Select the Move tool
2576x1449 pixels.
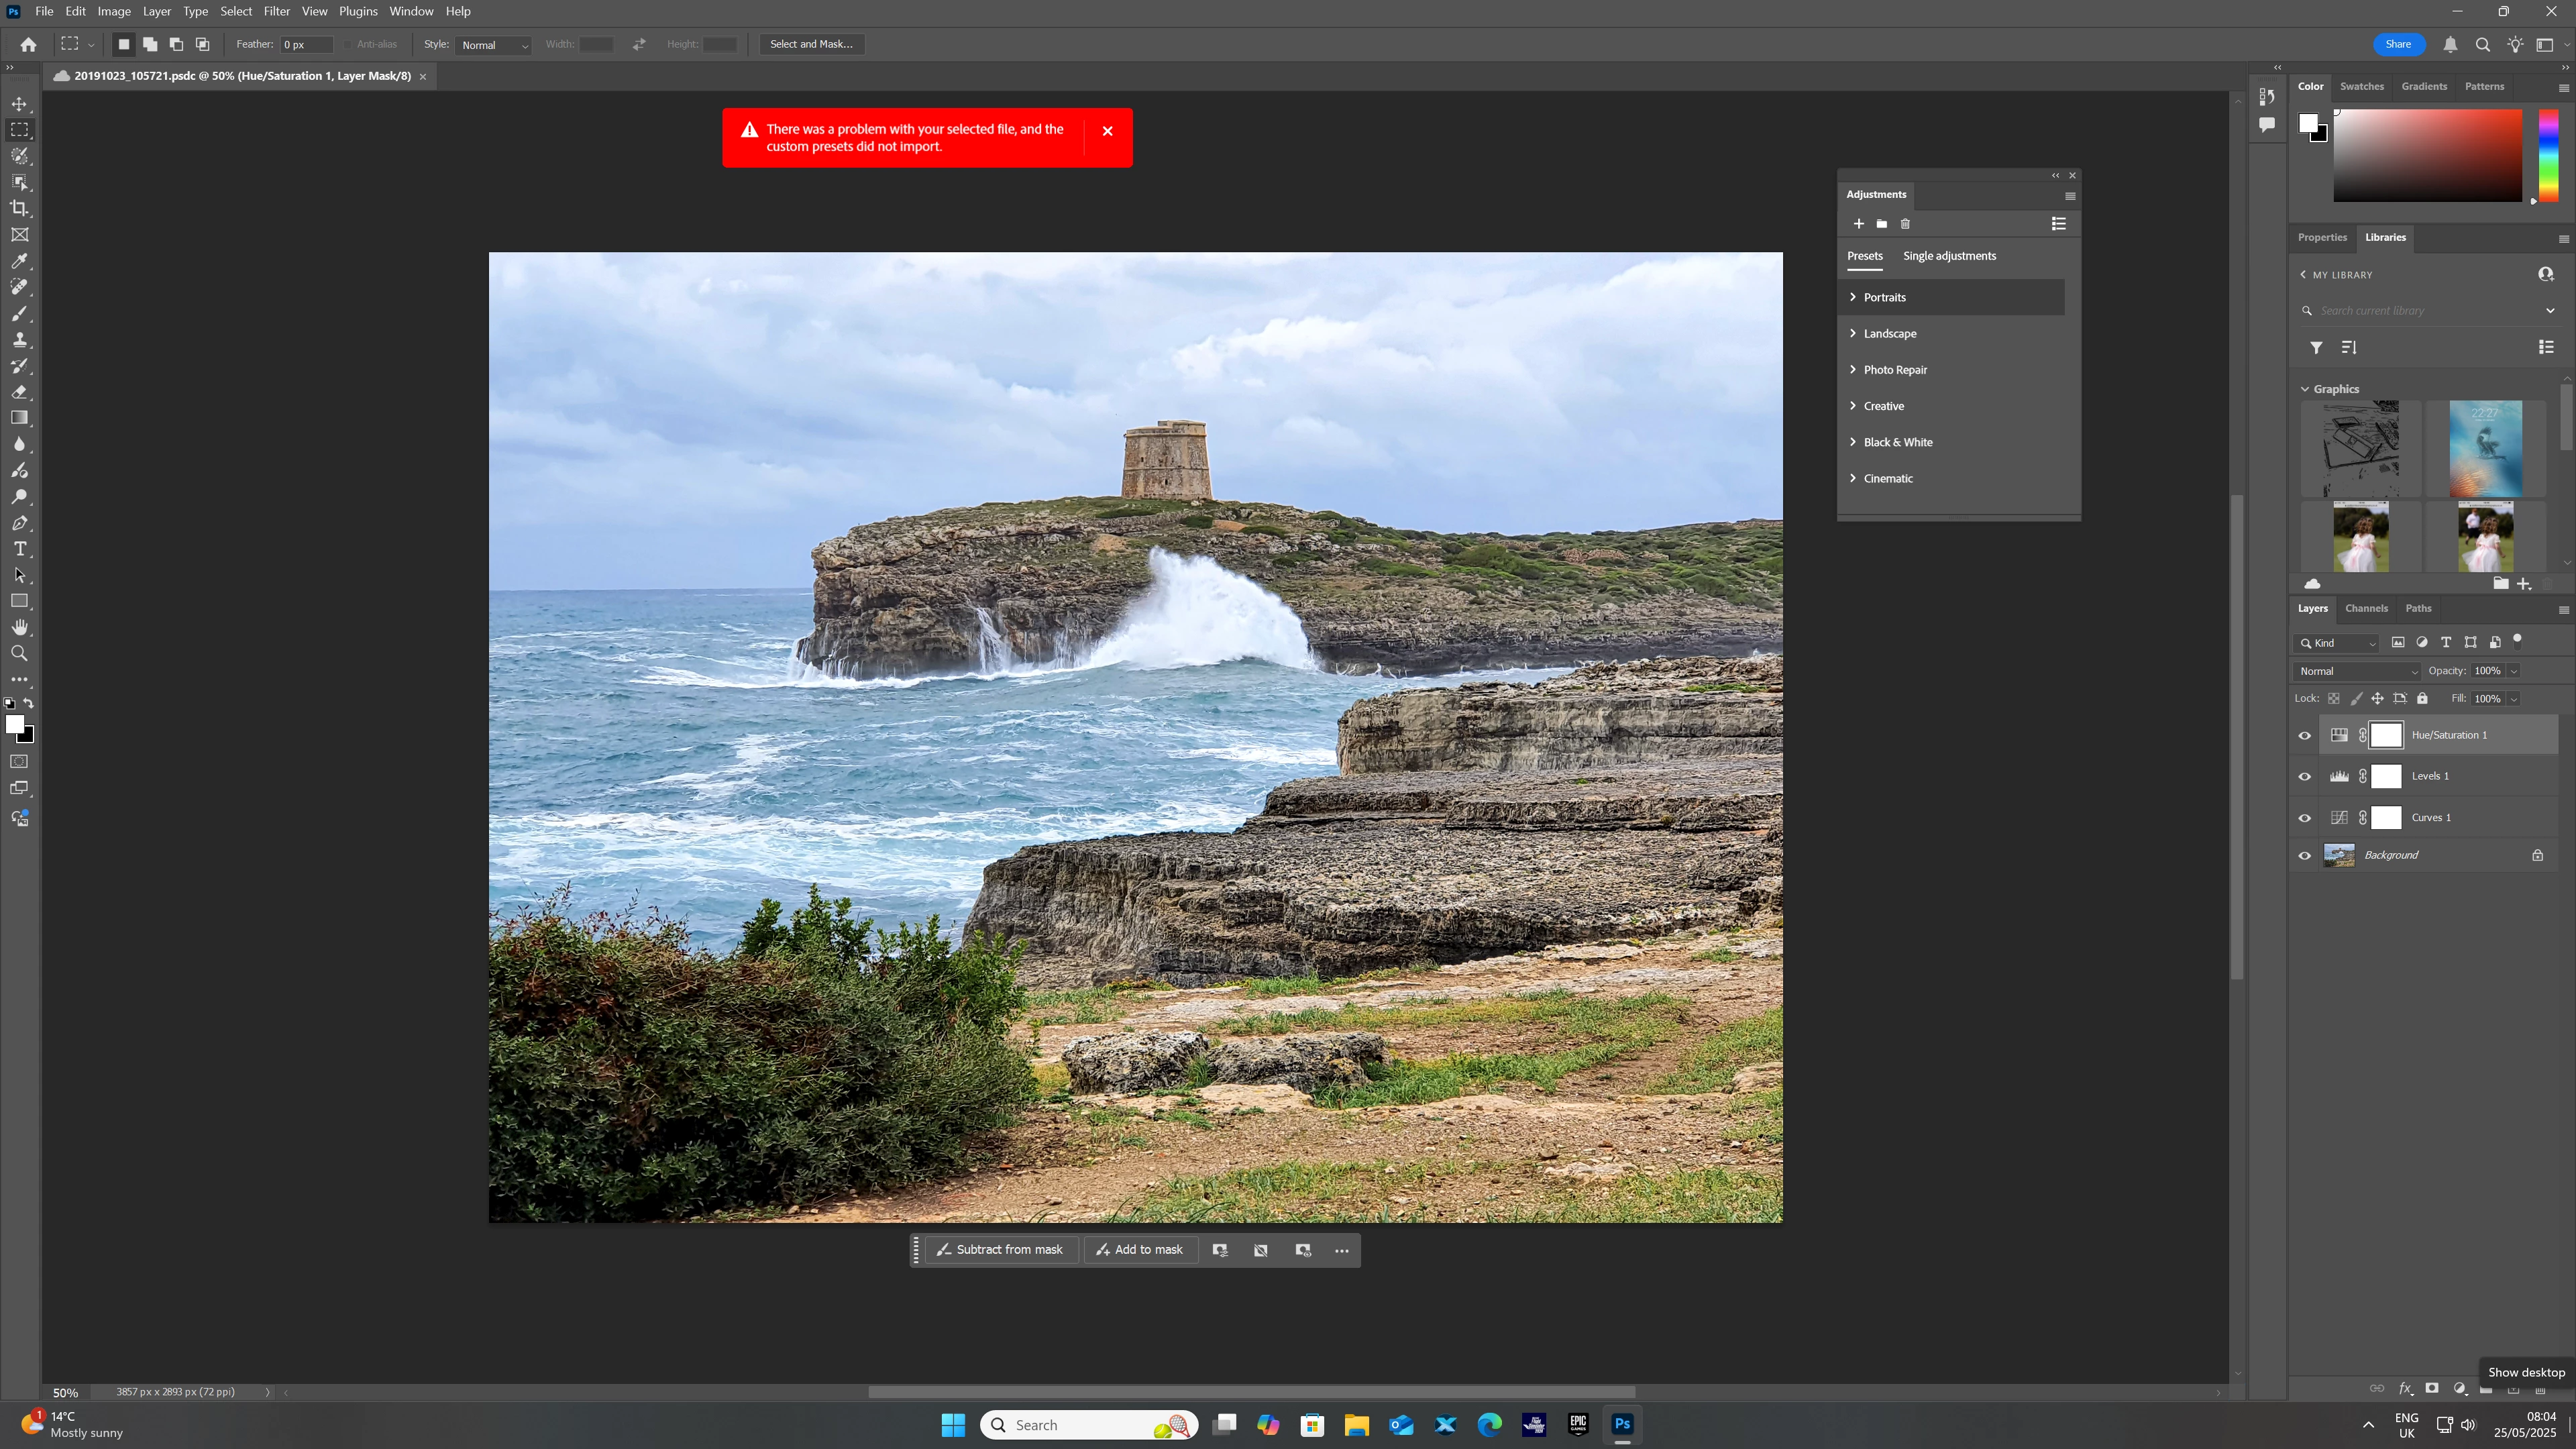[x=20, y=104]
